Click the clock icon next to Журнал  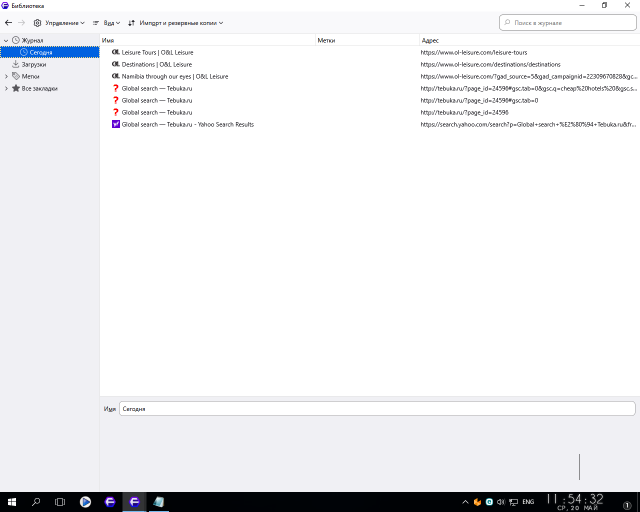point(16,40)
